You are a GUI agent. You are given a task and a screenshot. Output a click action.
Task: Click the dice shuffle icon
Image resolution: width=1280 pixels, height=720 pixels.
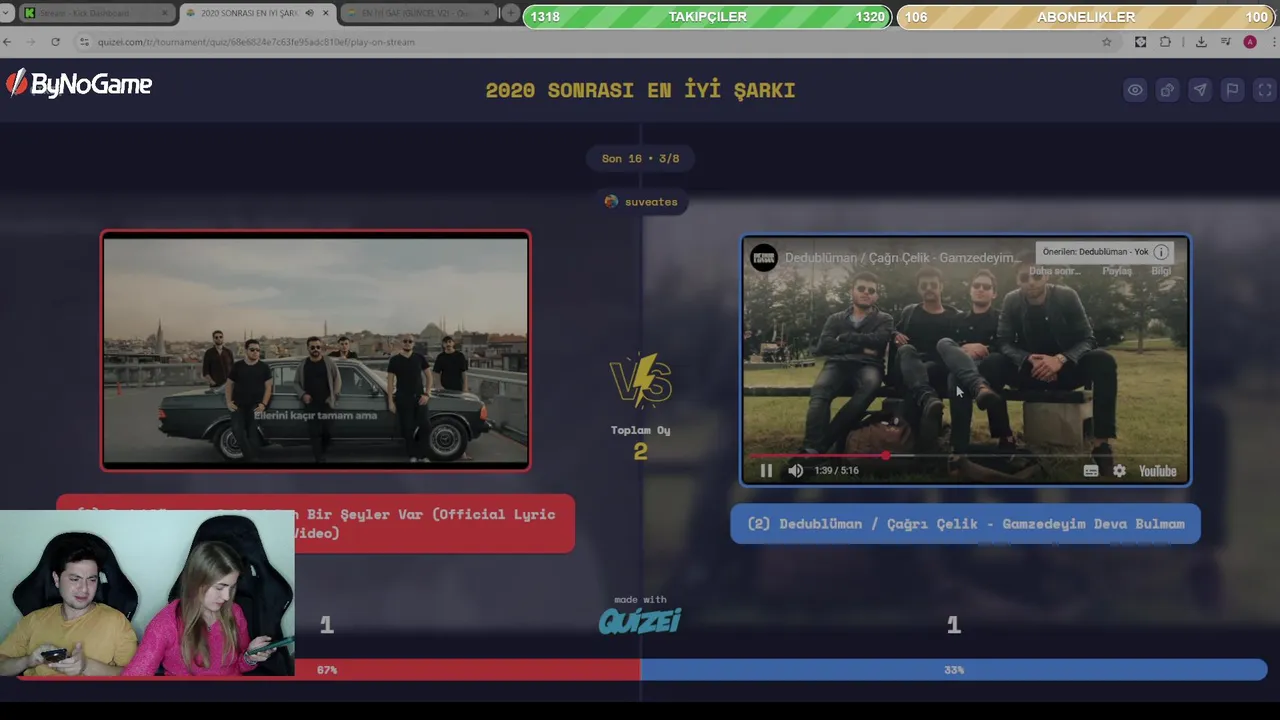1167,90
